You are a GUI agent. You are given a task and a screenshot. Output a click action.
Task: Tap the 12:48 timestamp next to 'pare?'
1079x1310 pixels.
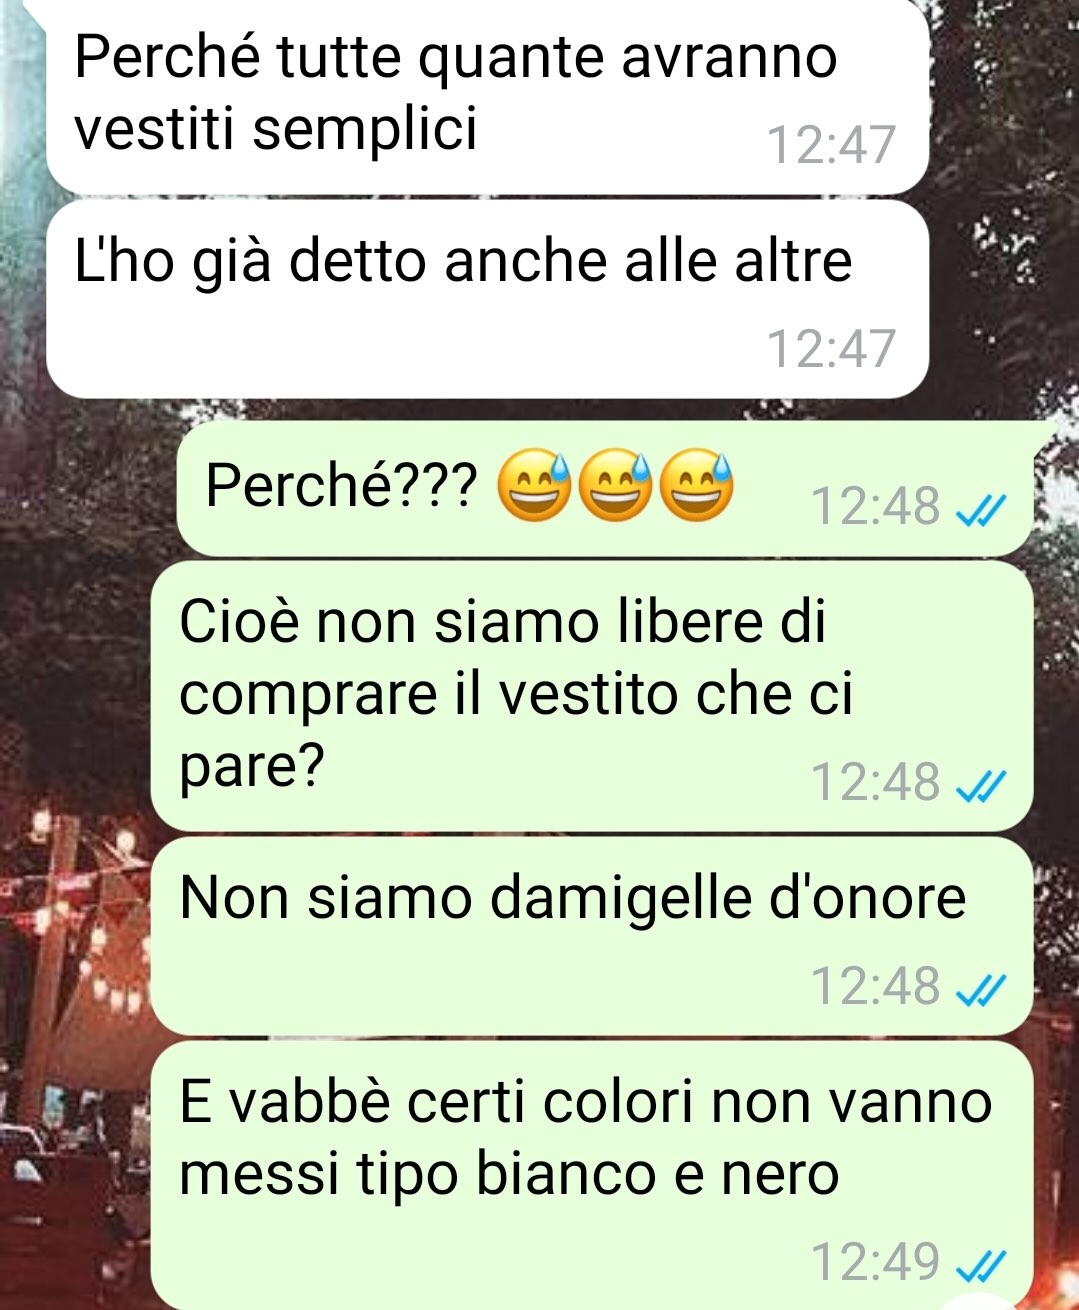tap(876, 782)
